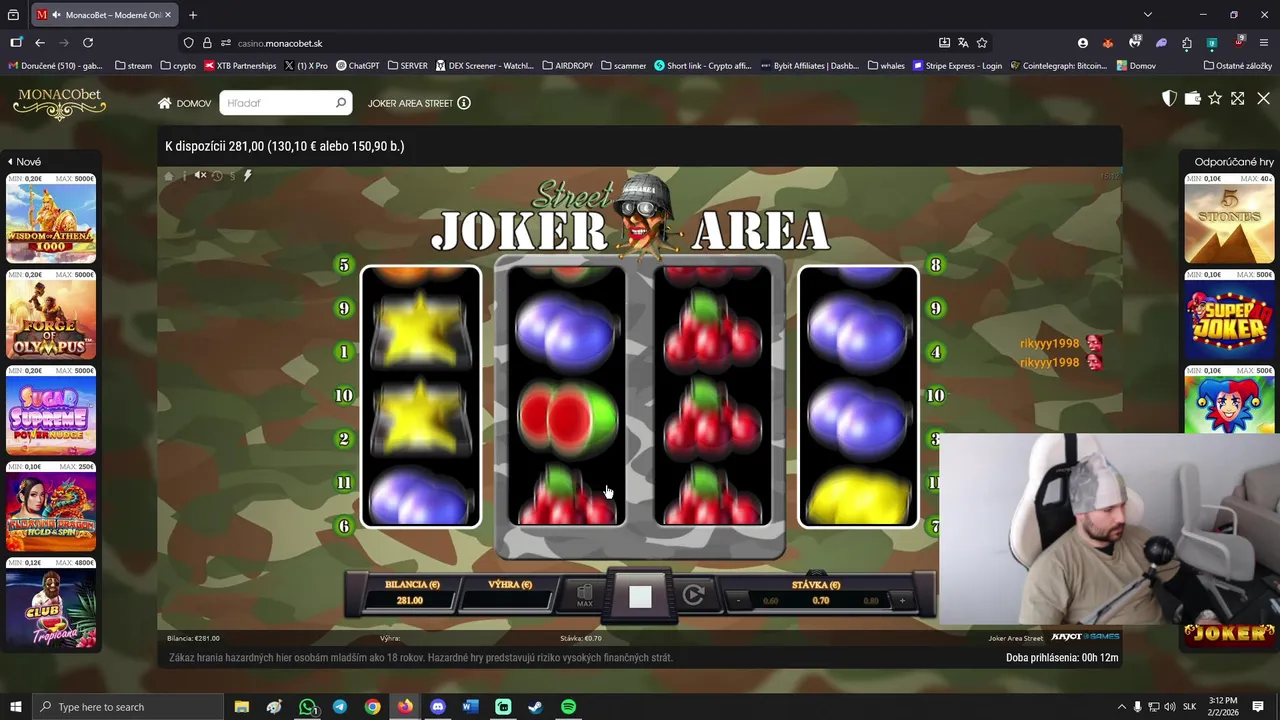Select the MonacoBet browser tab

click(x=105, y=15)
